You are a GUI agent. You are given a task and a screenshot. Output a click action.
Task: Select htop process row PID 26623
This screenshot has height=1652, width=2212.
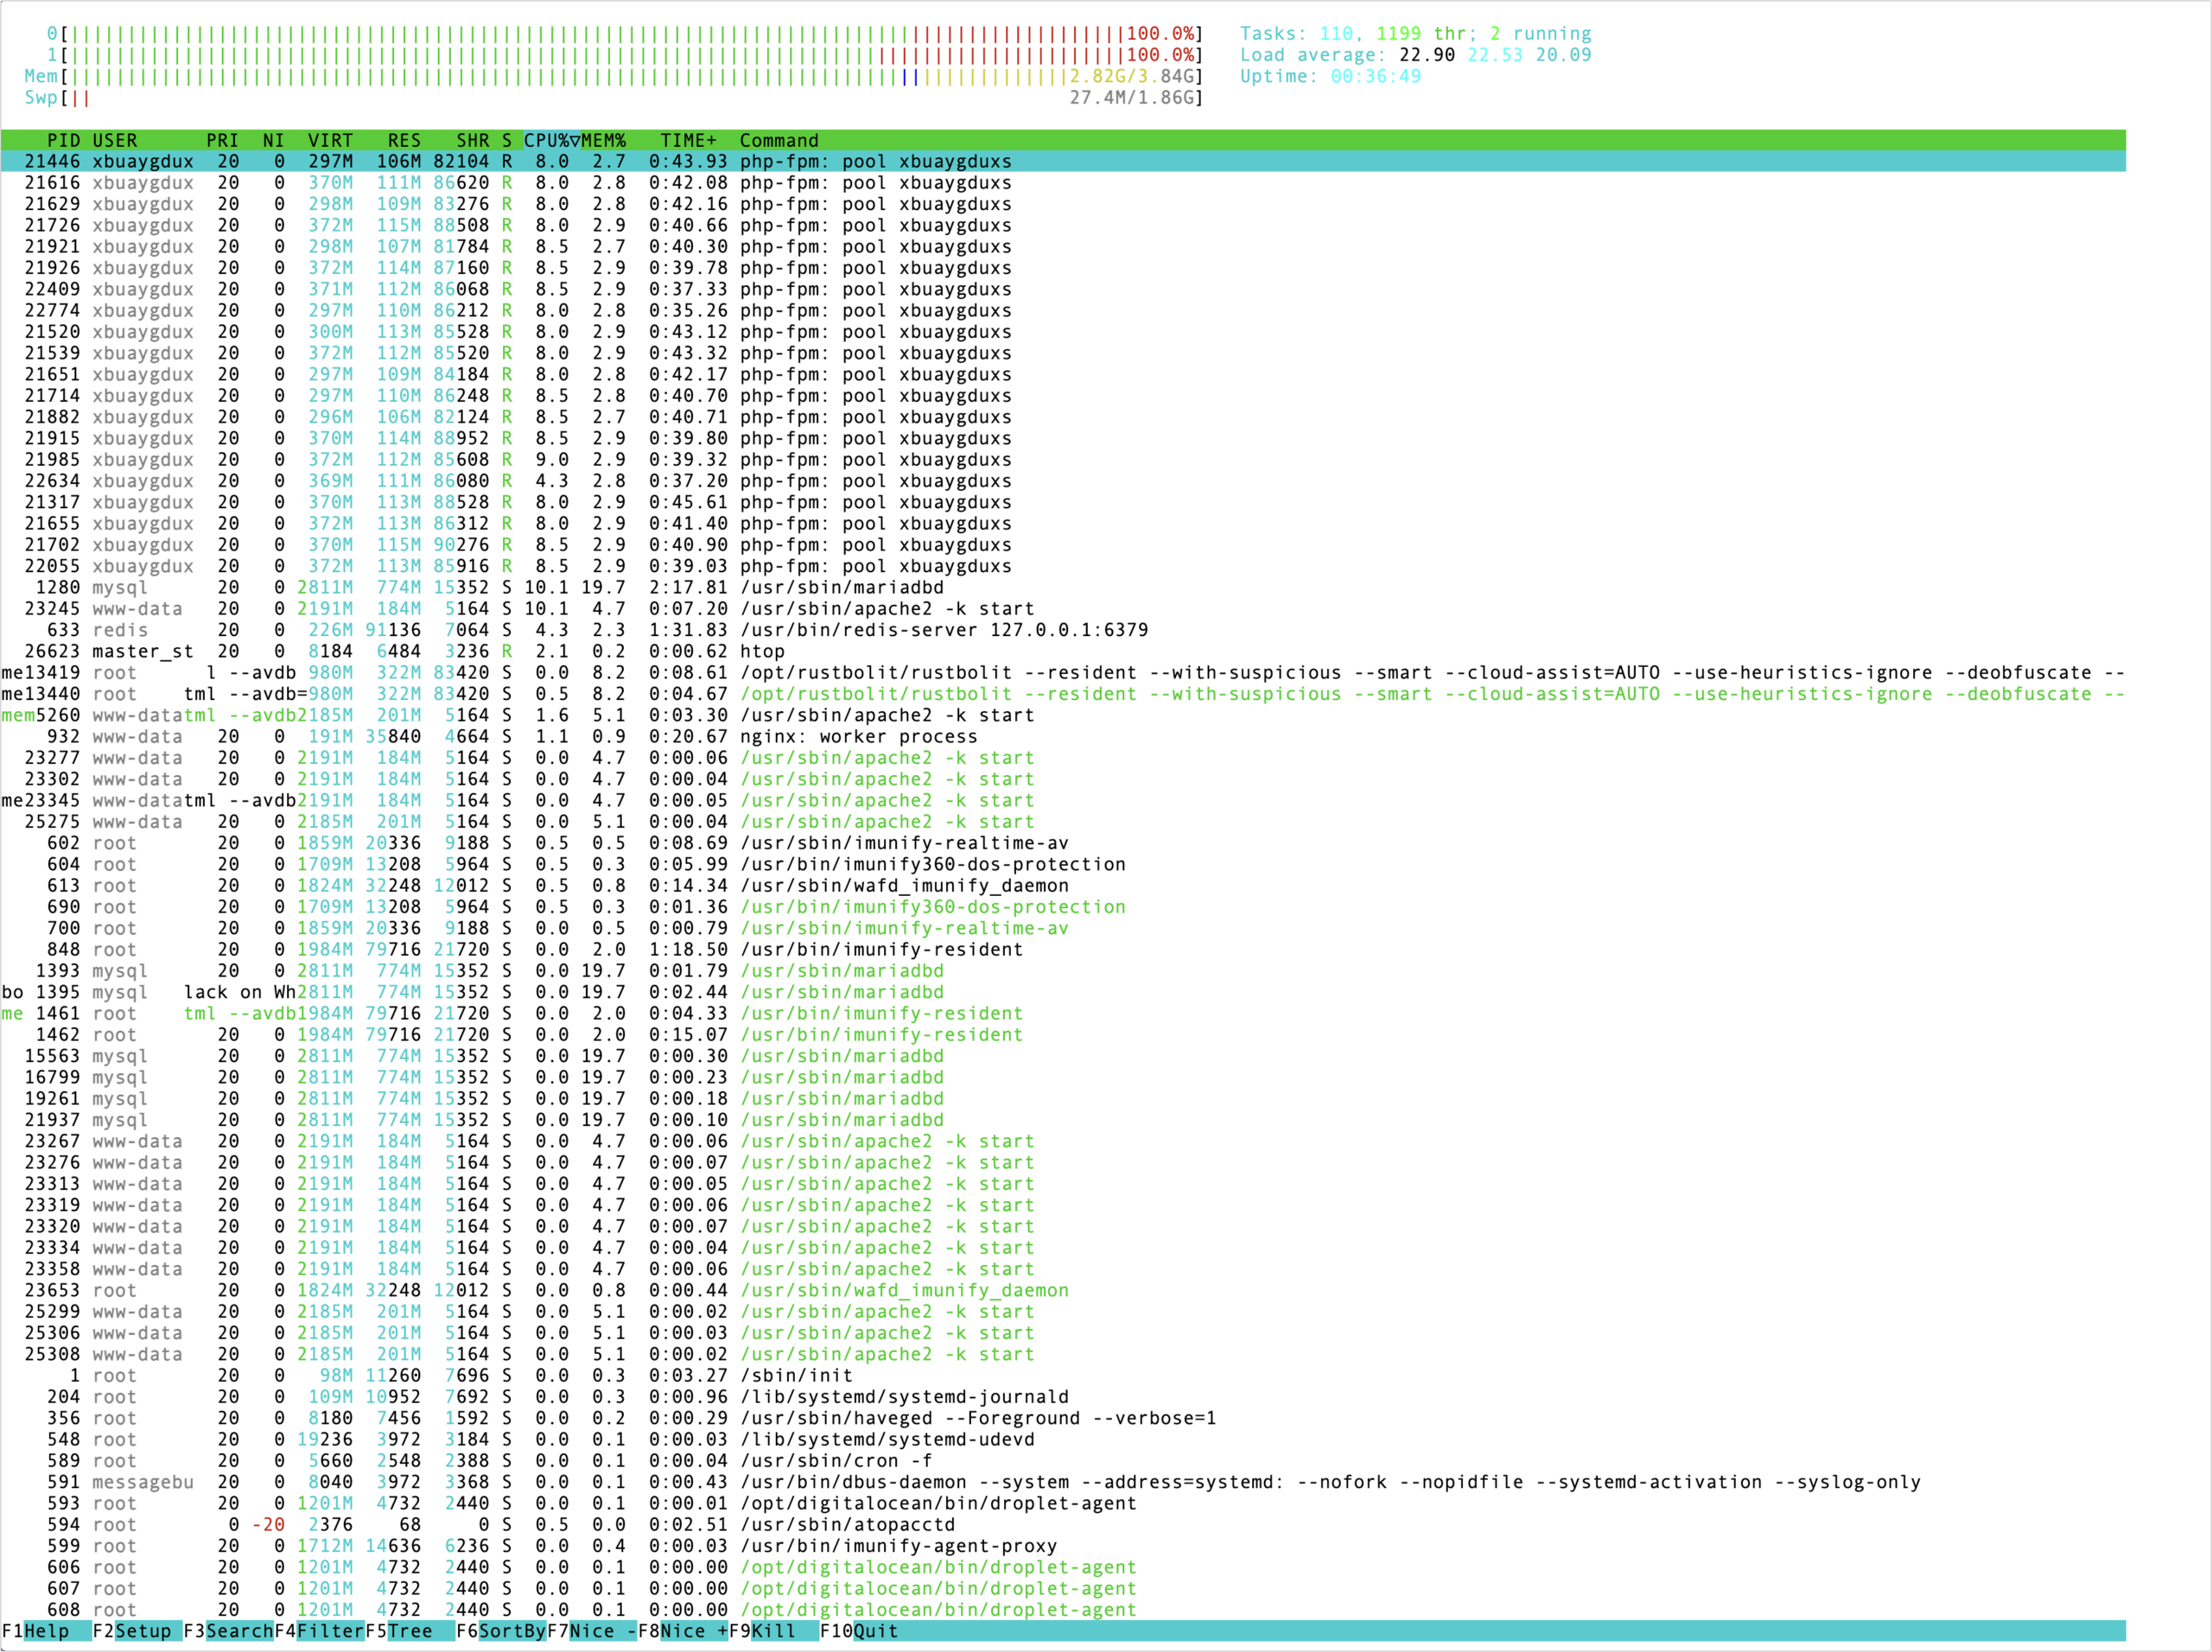[1063, 651]
